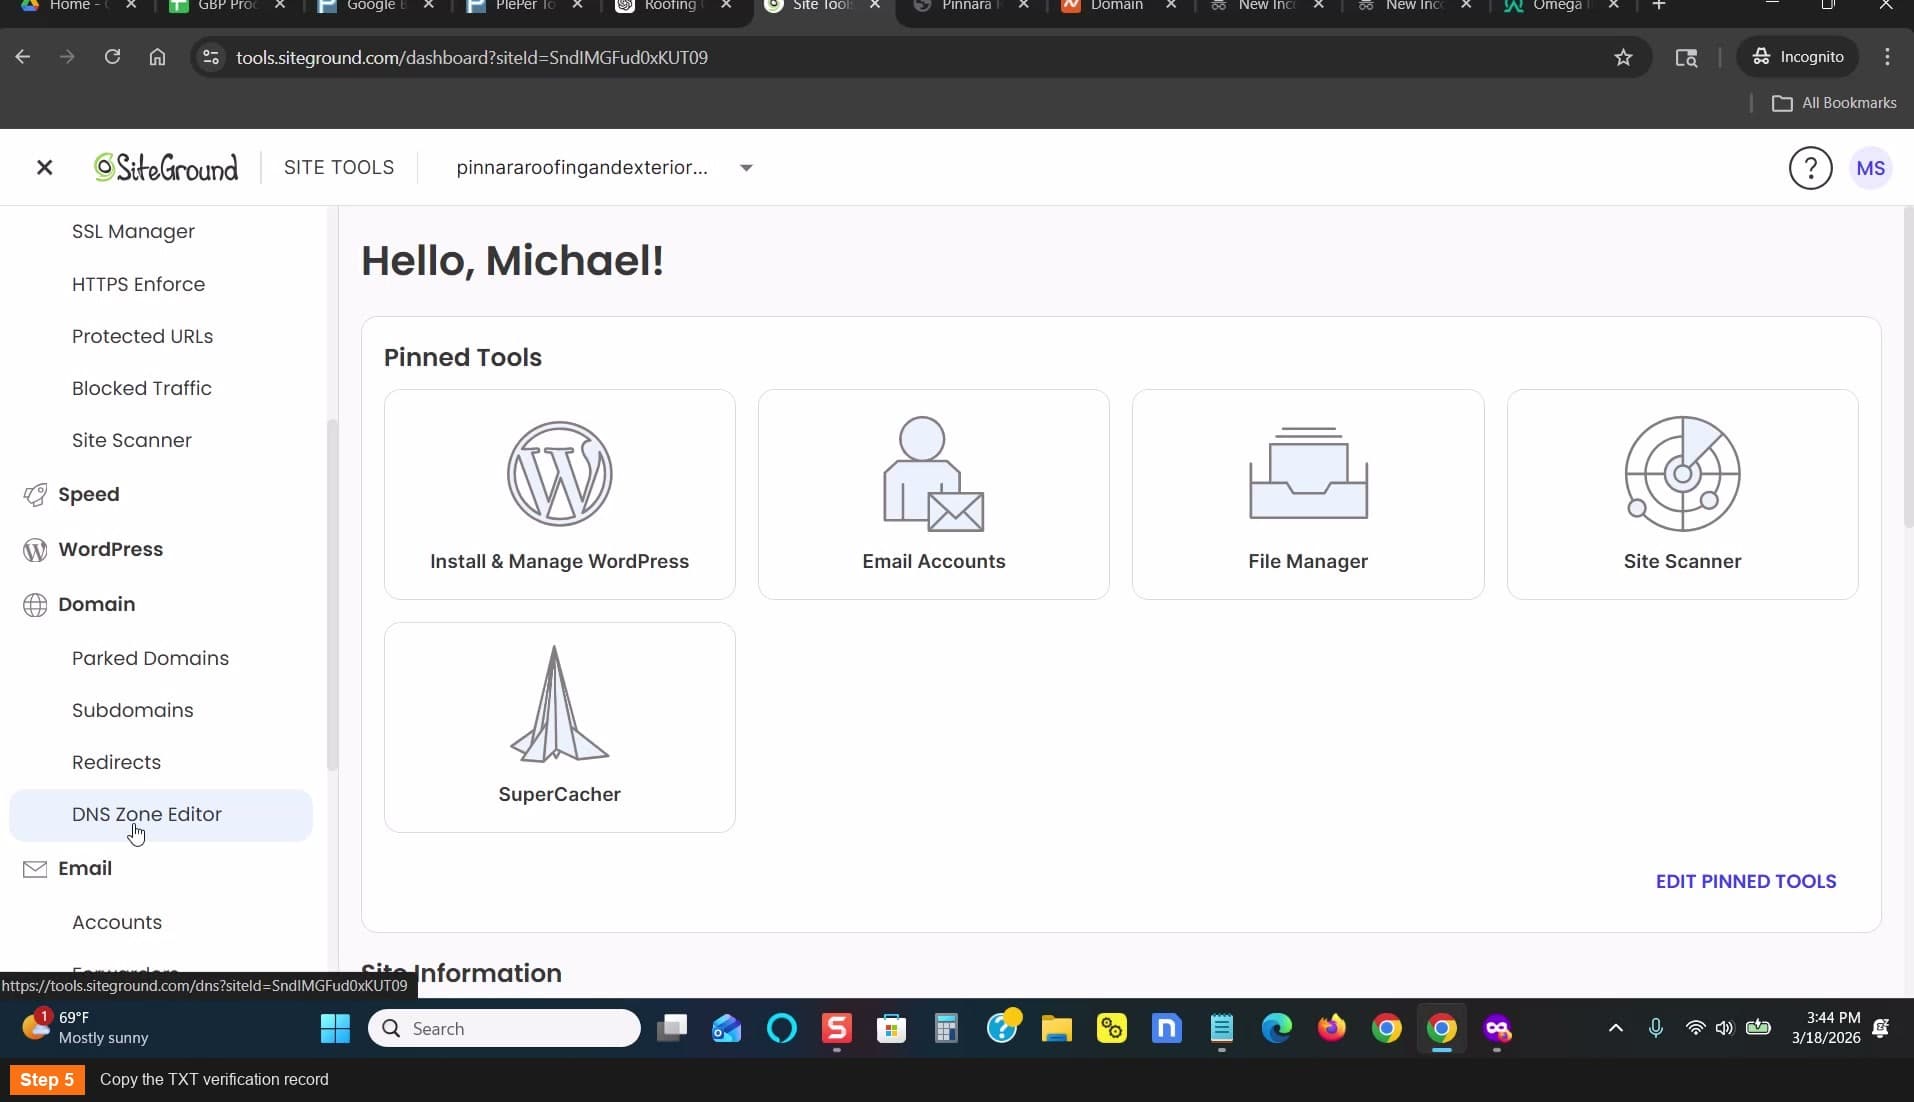Open DNS Zone Editor in sidebar
This screenshot has height=1102, width=1914.
[161, 815]
